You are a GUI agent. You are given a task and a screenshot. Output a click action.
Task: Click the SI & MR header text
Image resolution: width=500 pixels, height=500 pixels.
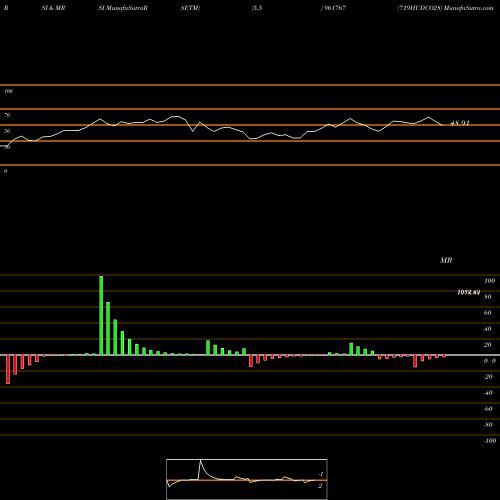point(53,8)
